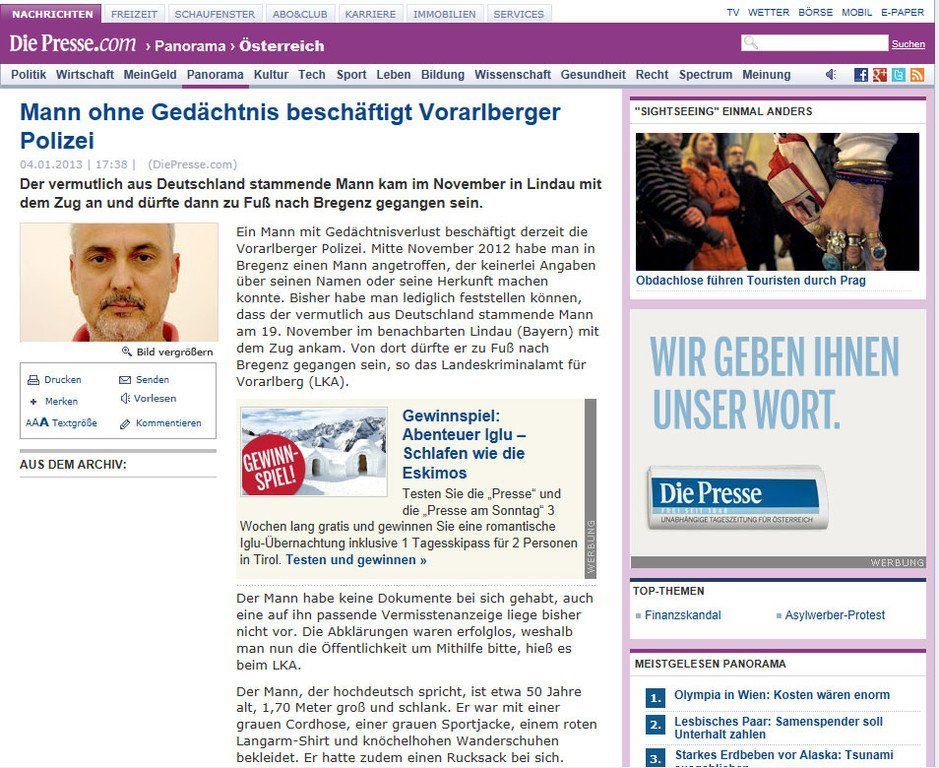Click the speaker icon beside Meinung
This screenshot has height=768, width=939.
point(831,75)
